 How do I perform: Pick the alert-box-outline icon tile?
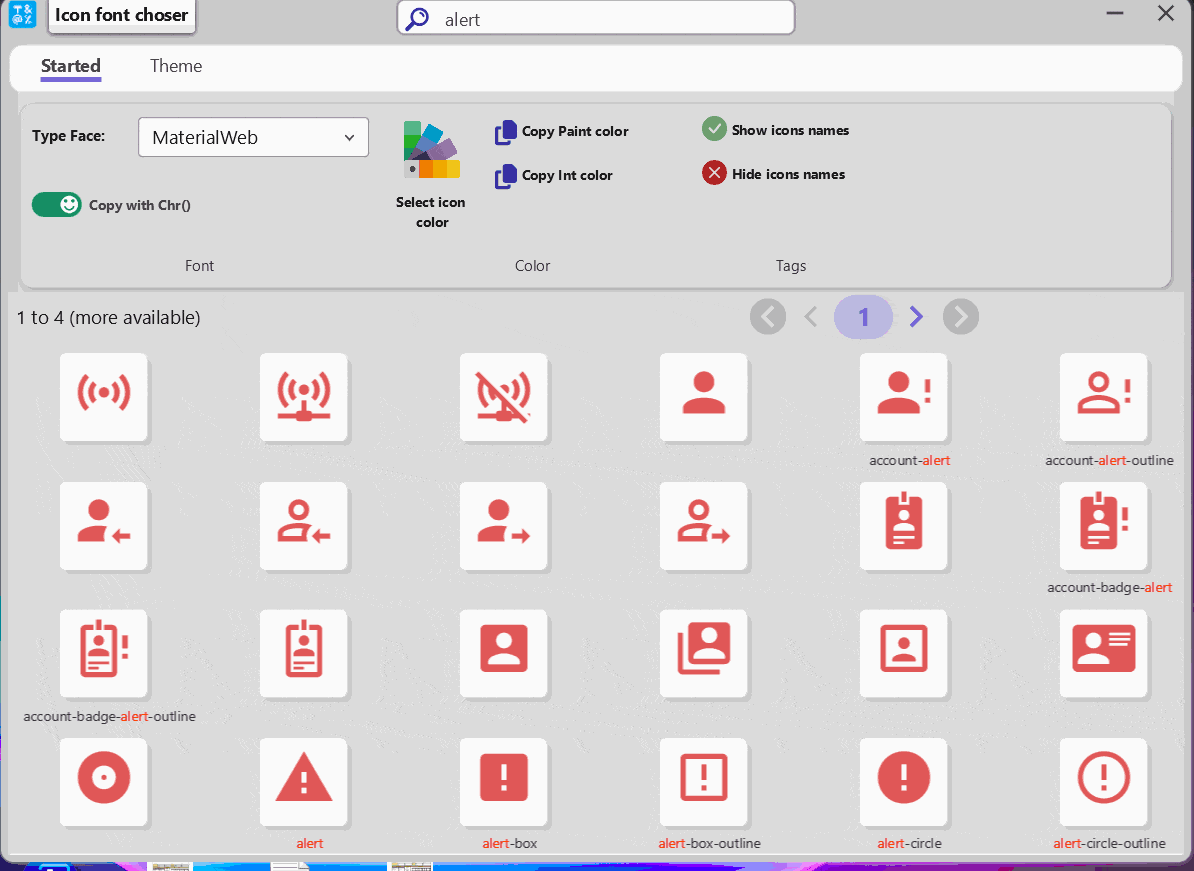[x=704, y=782]
